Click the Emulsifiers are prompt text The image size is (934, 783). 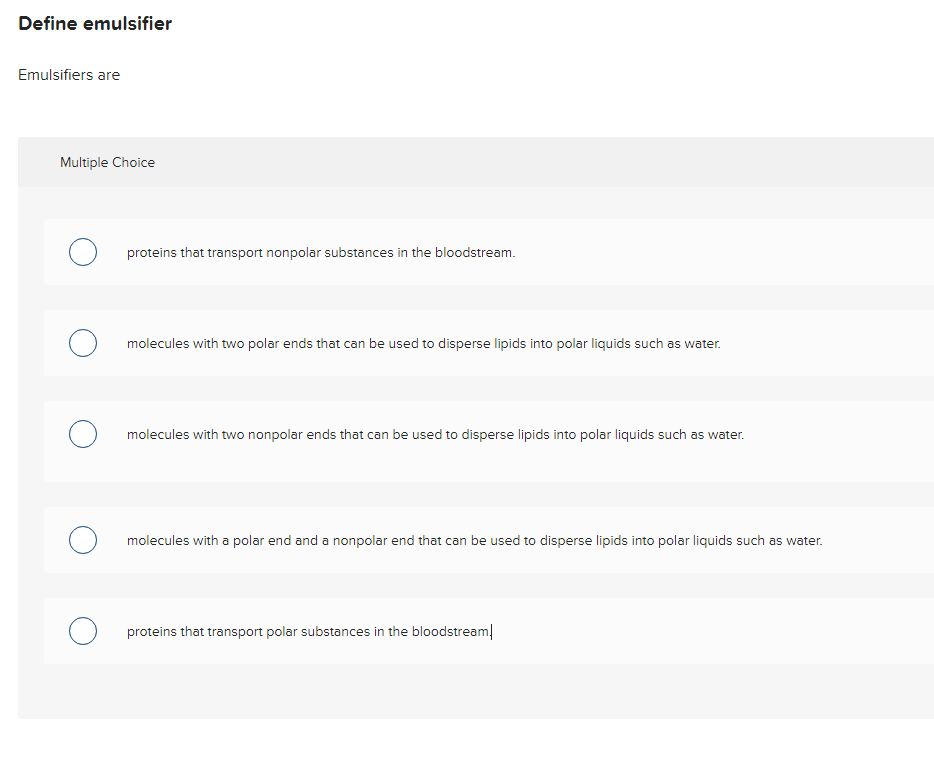click(x=69, y=74)
